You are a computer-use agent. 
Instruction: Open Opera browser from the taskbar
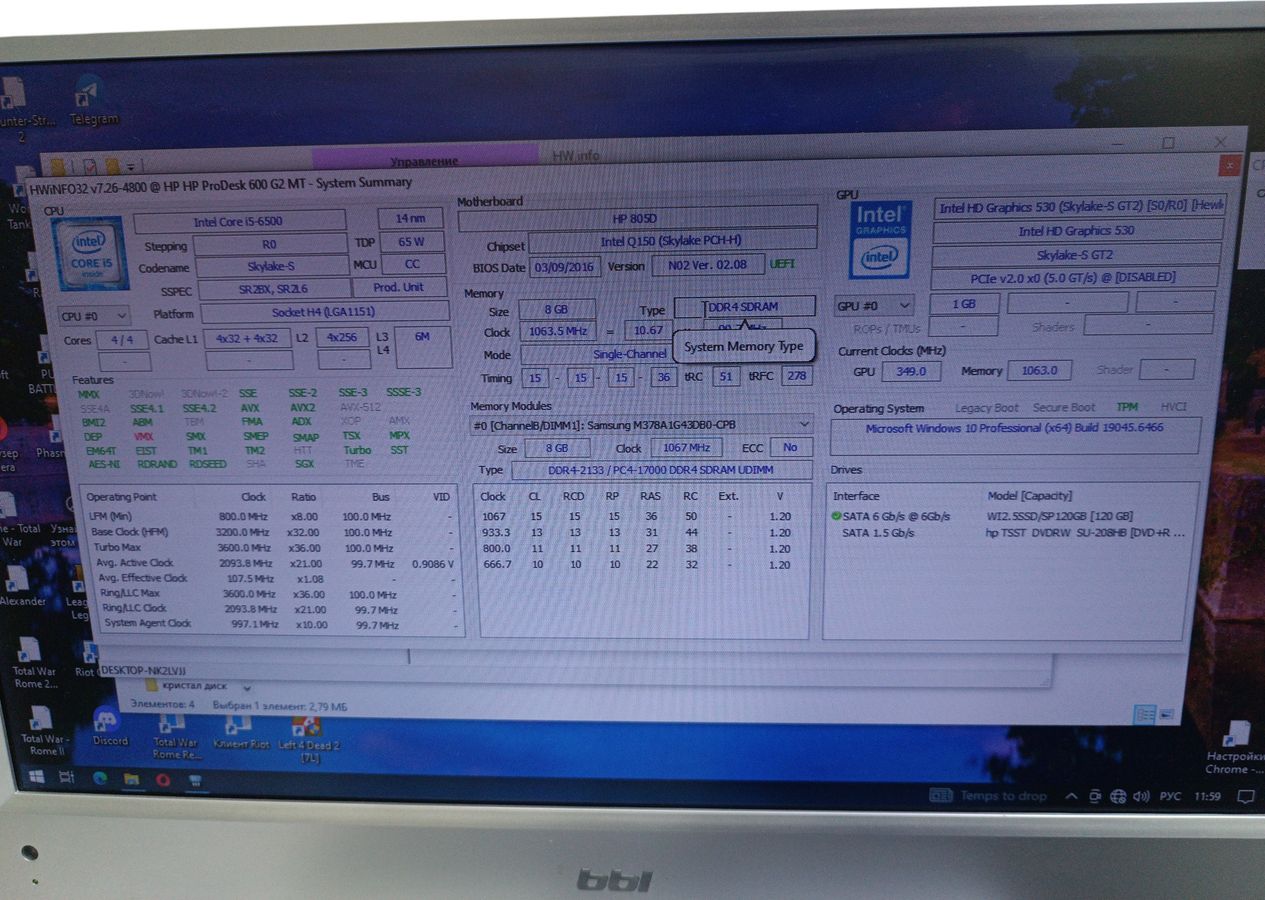pos(163,779)
